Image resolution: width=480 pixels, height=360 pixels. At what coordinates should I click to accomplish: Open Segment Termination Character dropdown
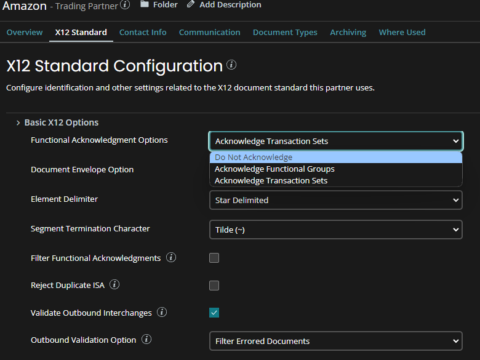(x=336, y=230)
